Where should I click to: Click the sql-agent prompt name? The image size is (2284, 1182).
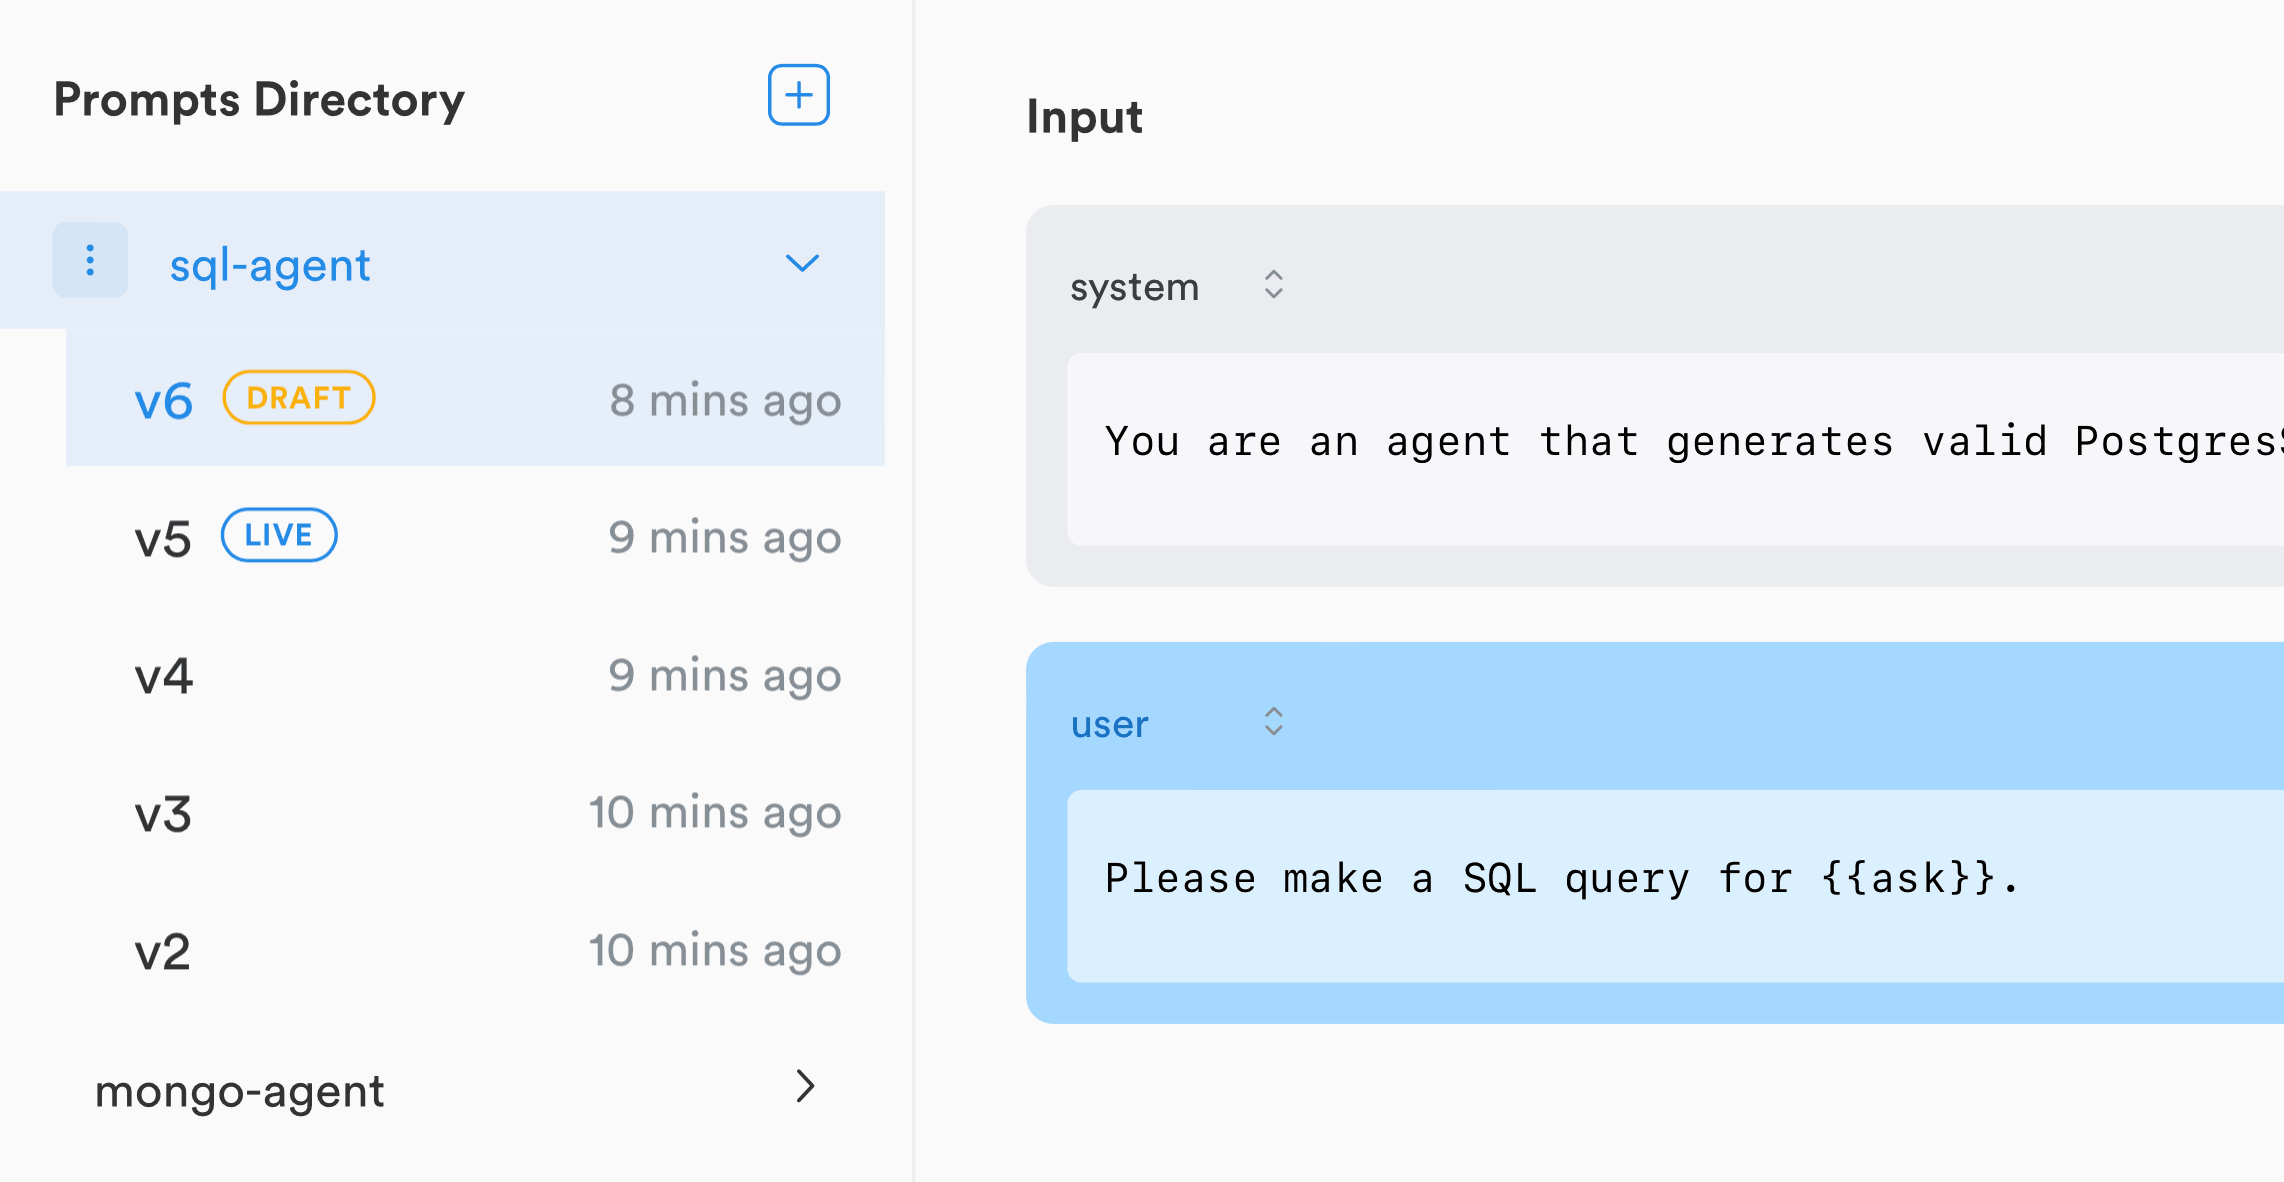tap(269, 263)
